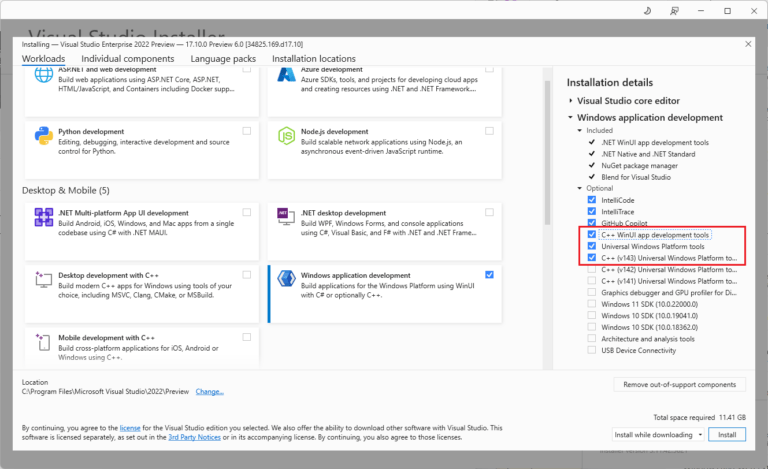Close the installation dialog with X
The image size is (768, 469).
(x=748, y=44)
